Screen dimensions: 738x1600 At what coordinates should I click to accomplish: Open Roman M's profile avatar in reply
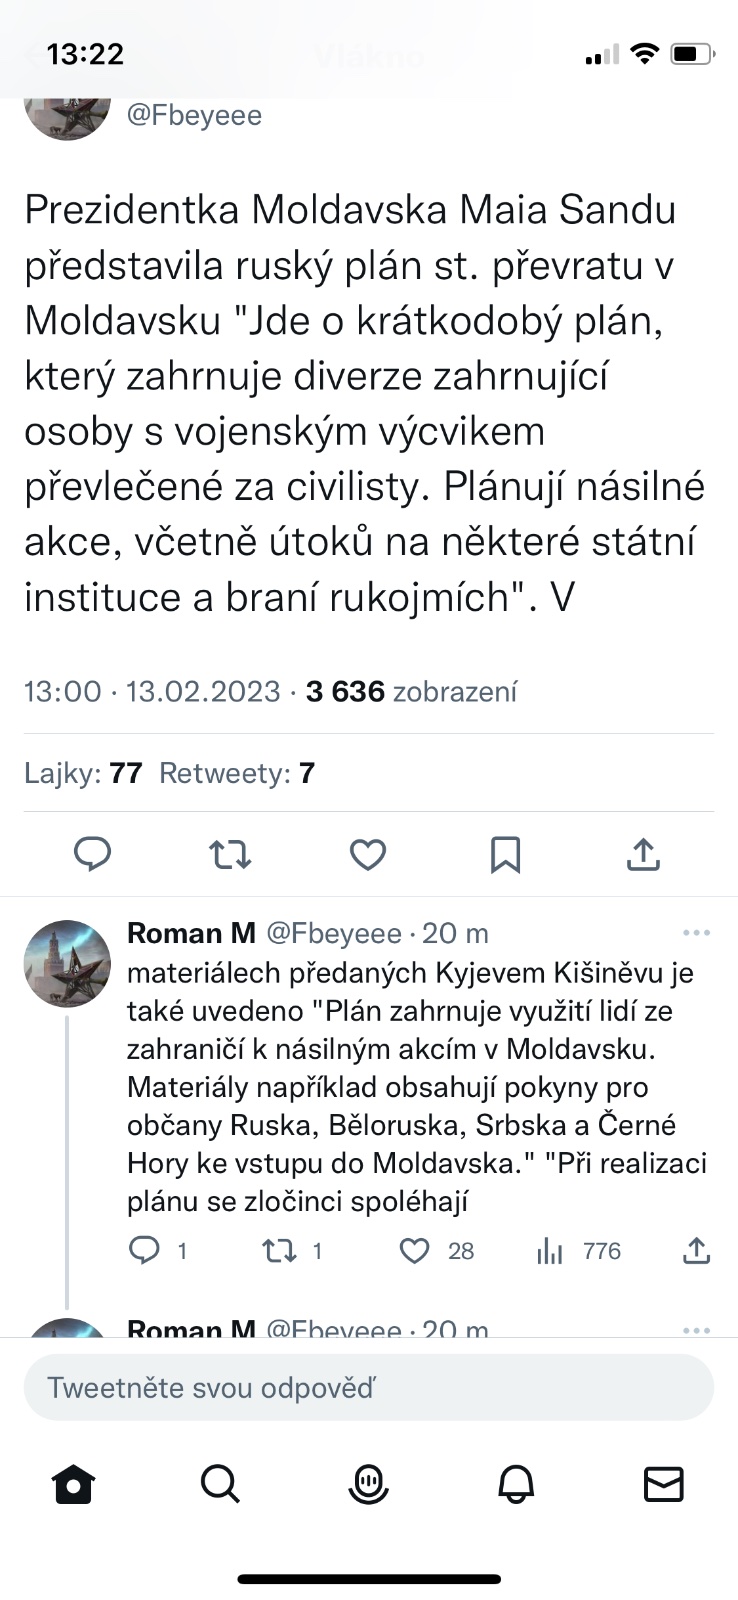[x=67, y=963]
